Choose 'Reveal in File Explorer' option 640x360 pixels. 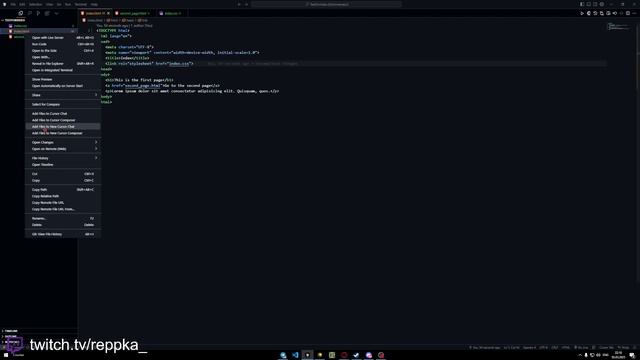click(x=63, y=64)
